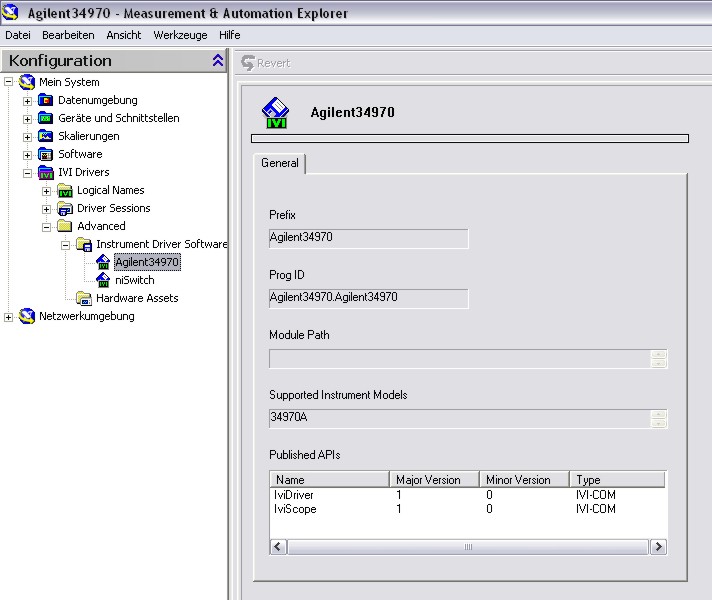Select the Logical Names tree item
712x600 pixels.
click(111, 190)
